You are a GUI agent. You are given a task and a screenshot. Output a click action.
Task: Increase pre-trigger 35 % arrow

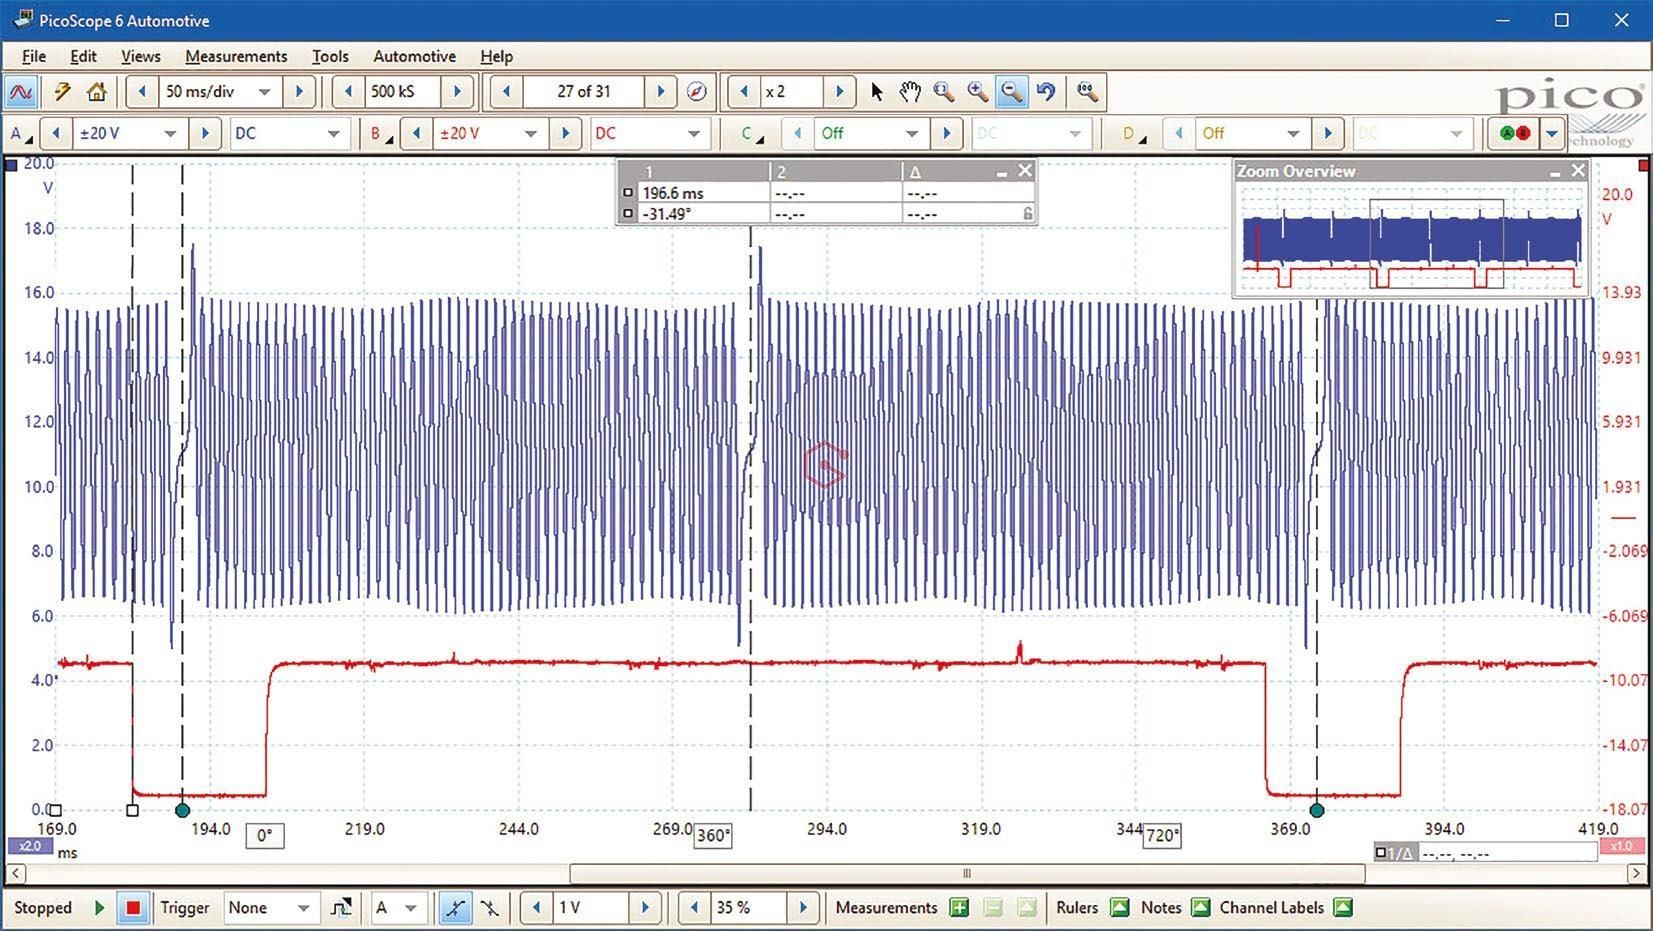click(x=802, y=908)
